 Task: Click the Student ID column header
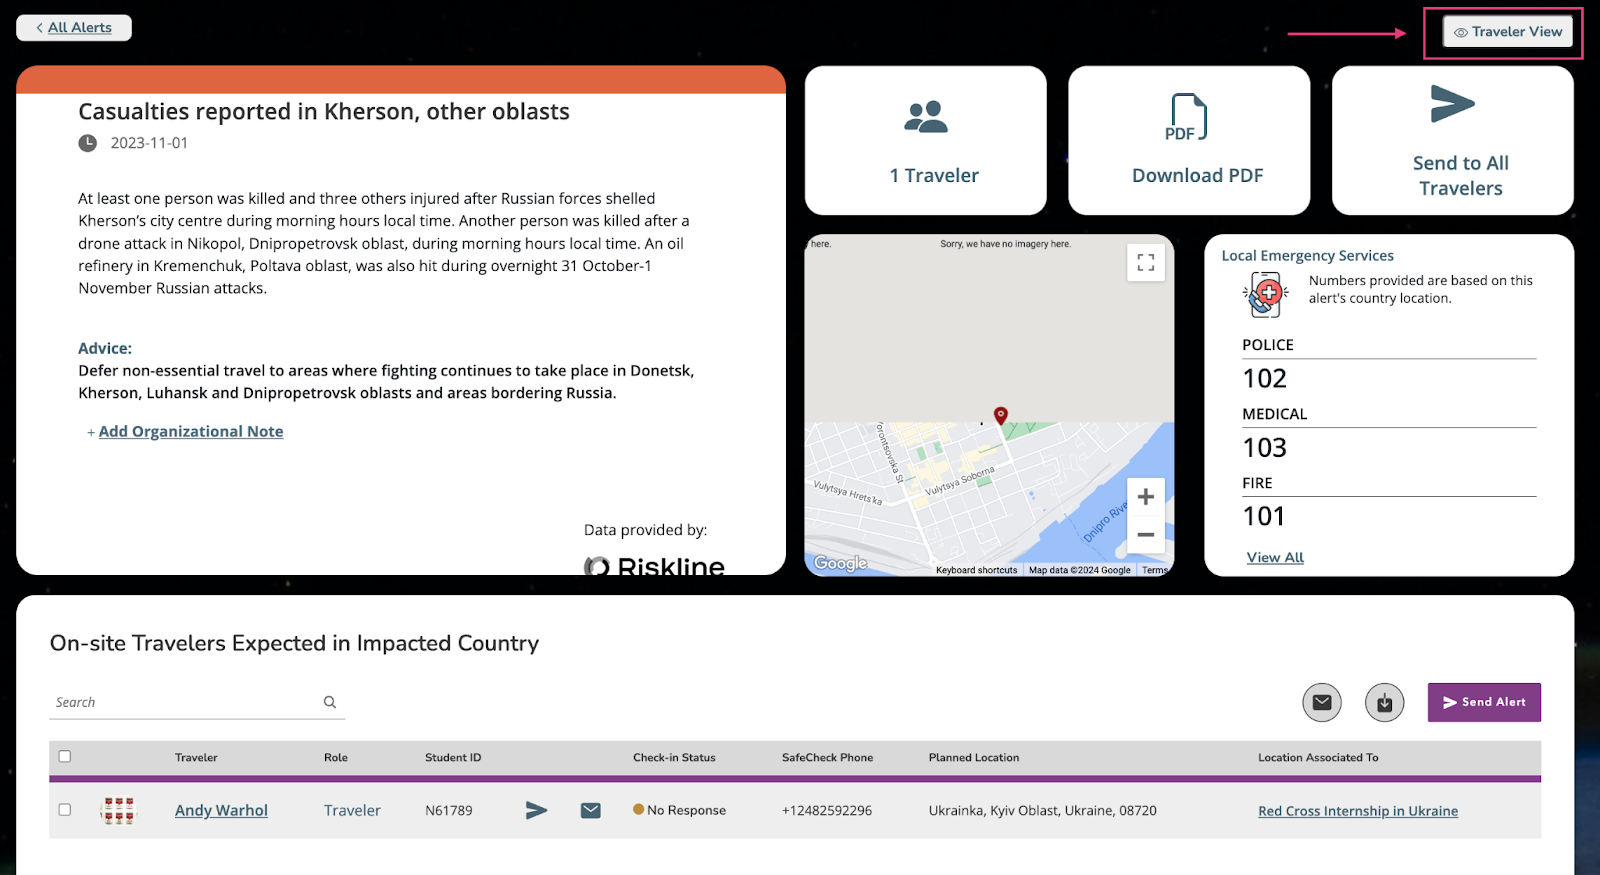[x=453, y=758]
